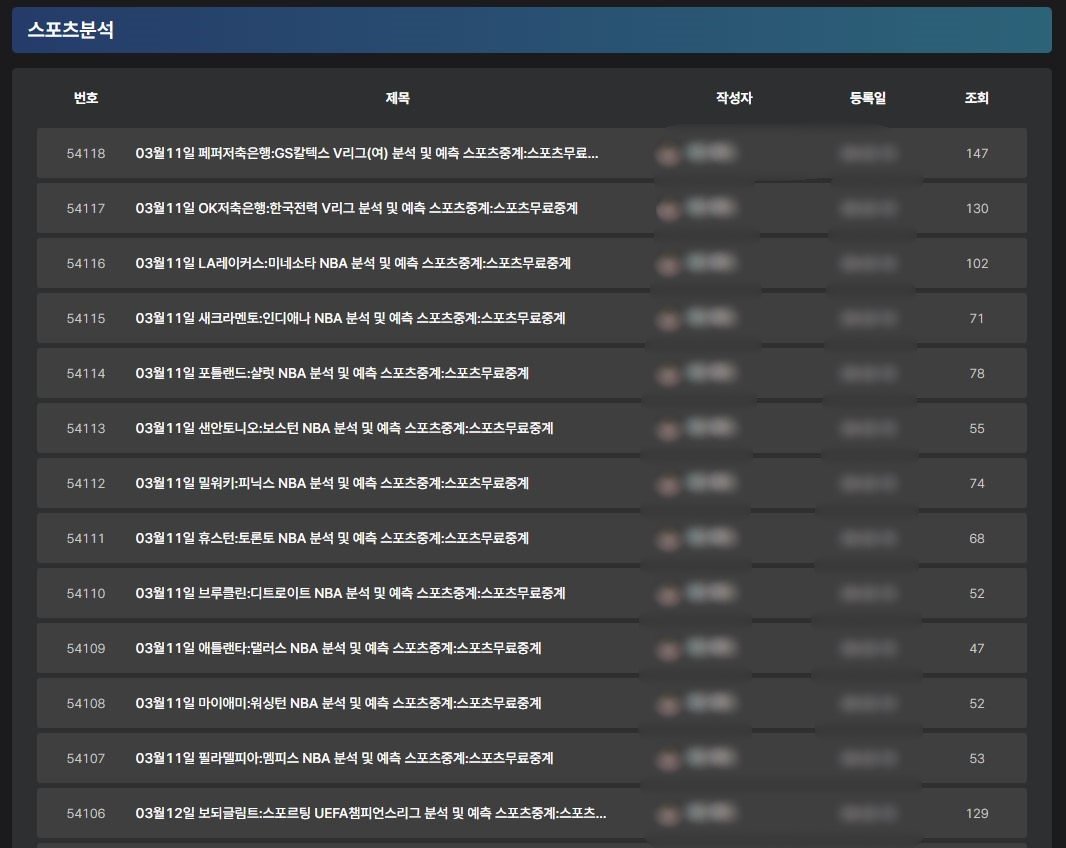Select the 새크라멘토:인디애나 NBA post title
Viewport: 1066px width, 848px height.
350,318
